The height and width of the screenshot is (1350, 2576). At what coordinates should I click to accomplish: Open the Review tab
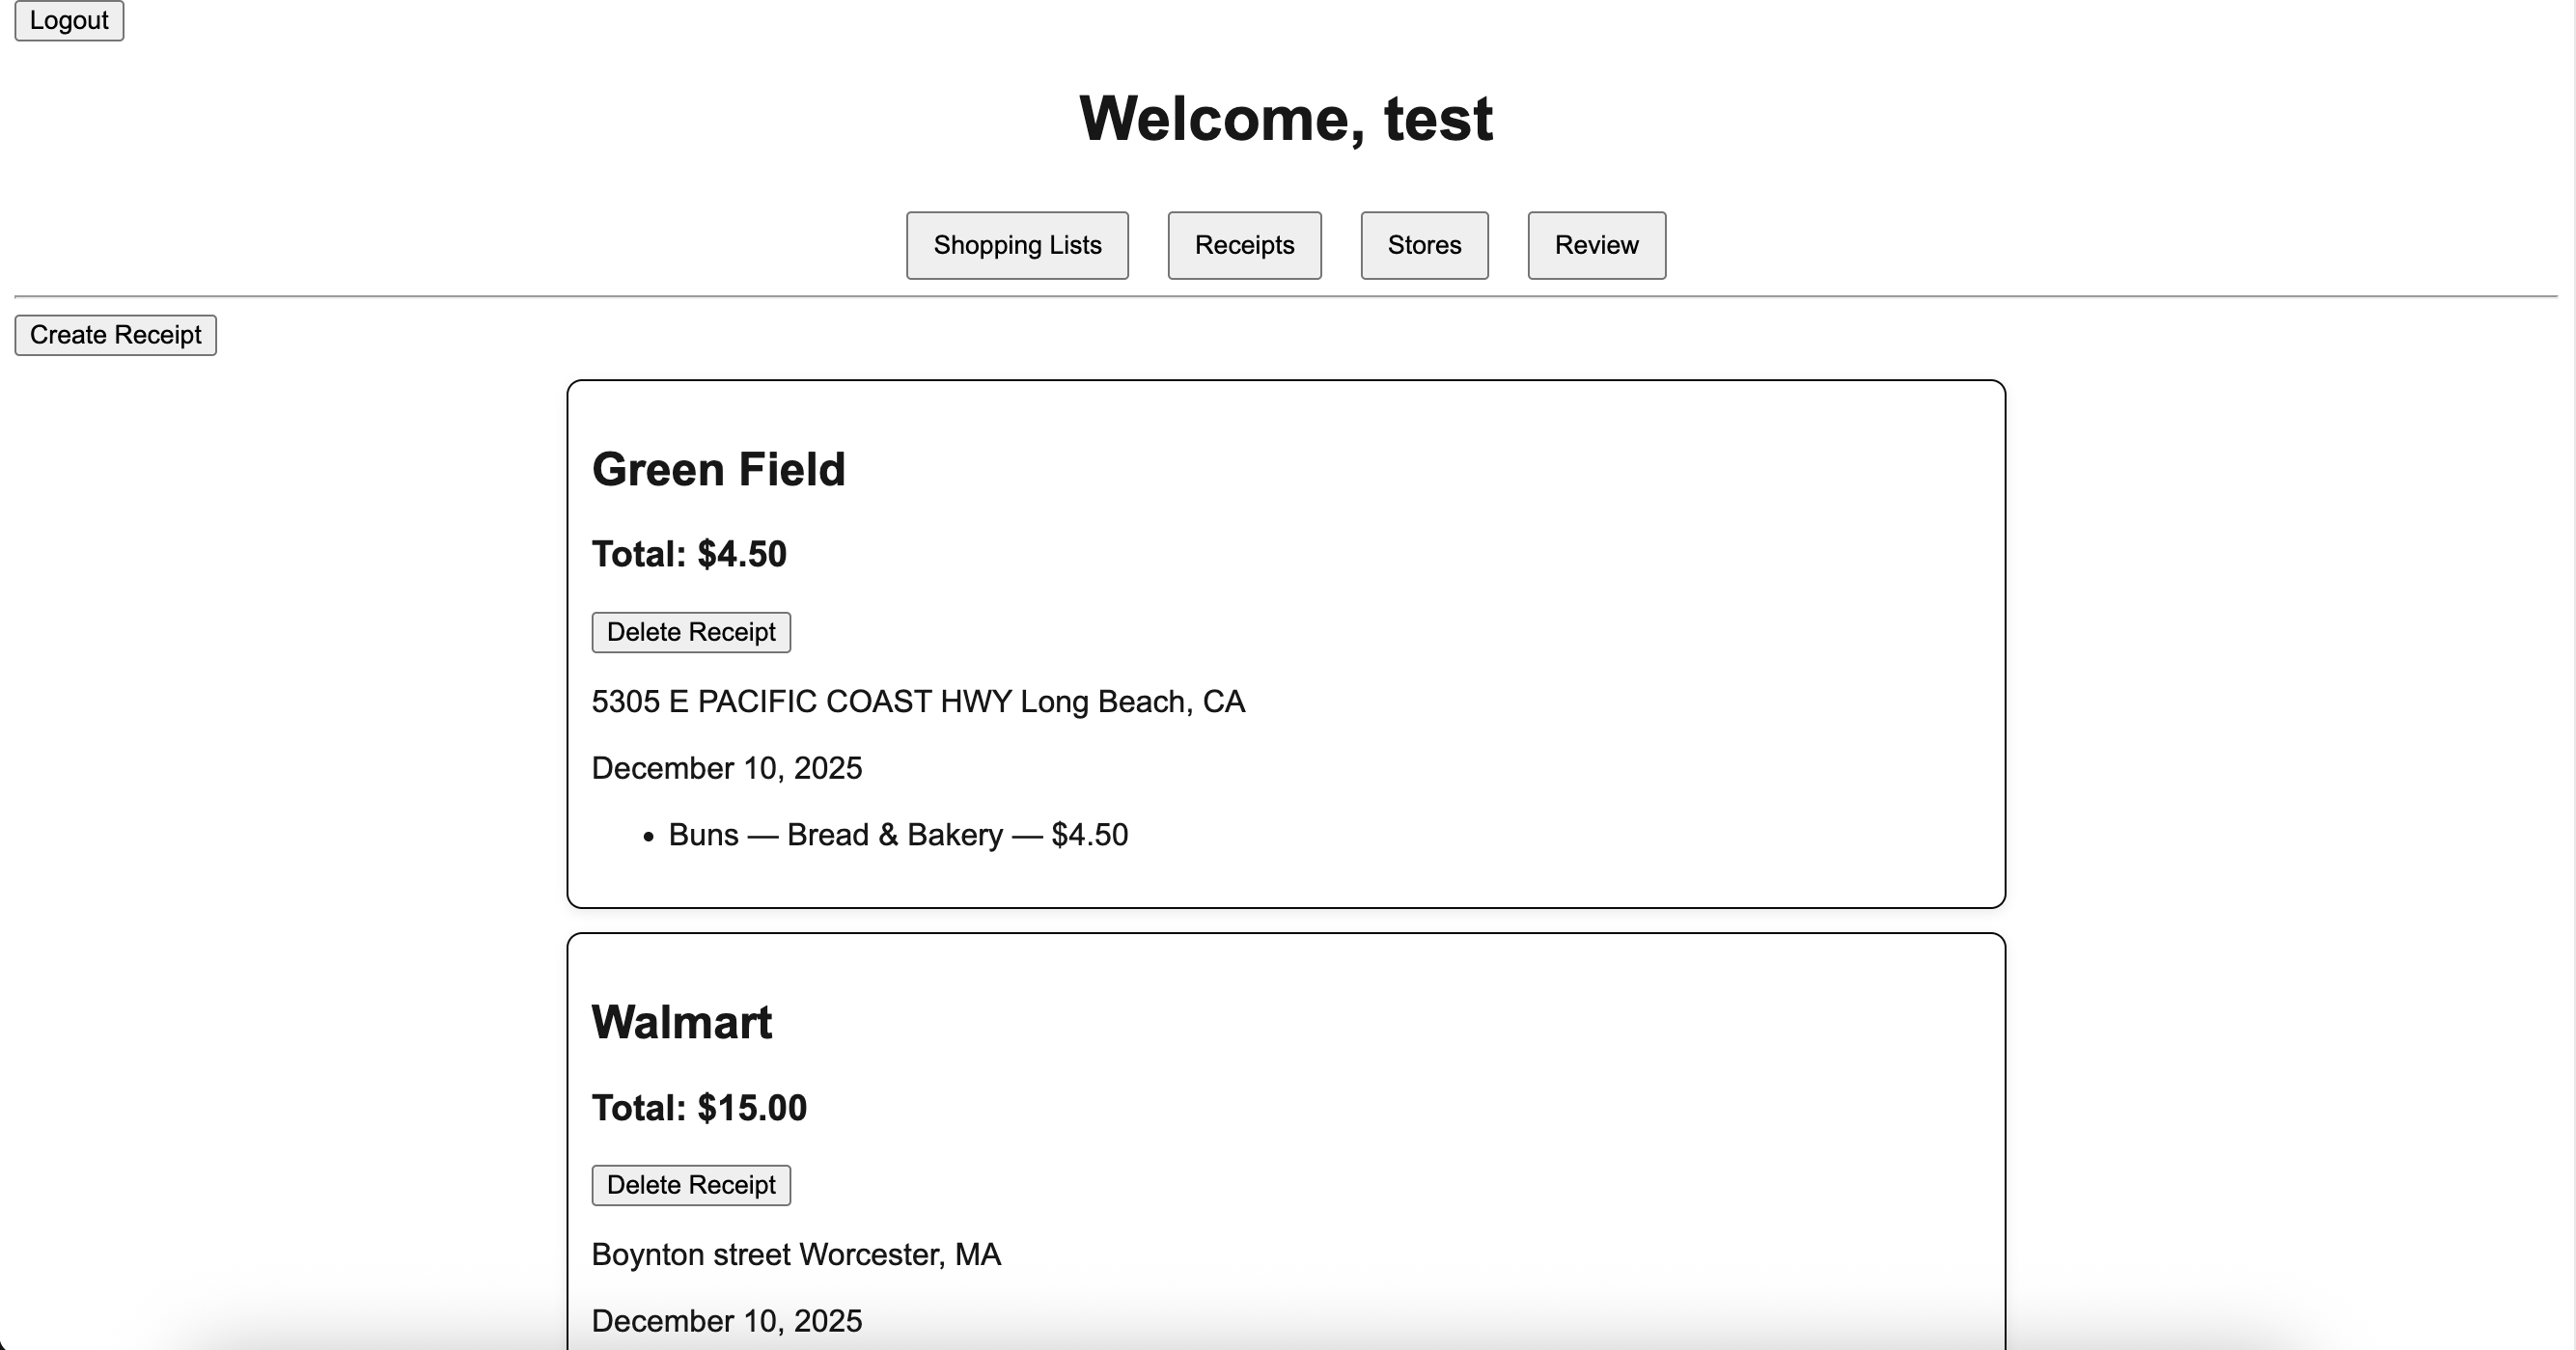1596,245
